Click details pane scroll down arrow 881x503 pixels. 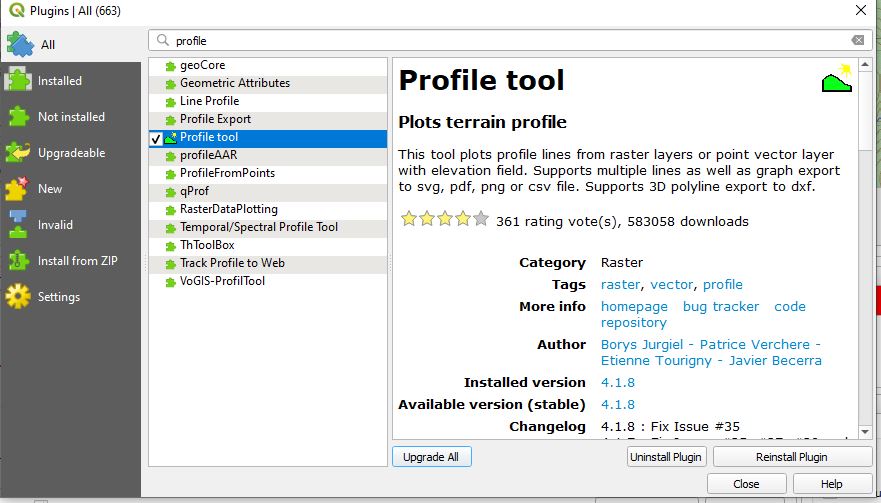click(865, 432)
